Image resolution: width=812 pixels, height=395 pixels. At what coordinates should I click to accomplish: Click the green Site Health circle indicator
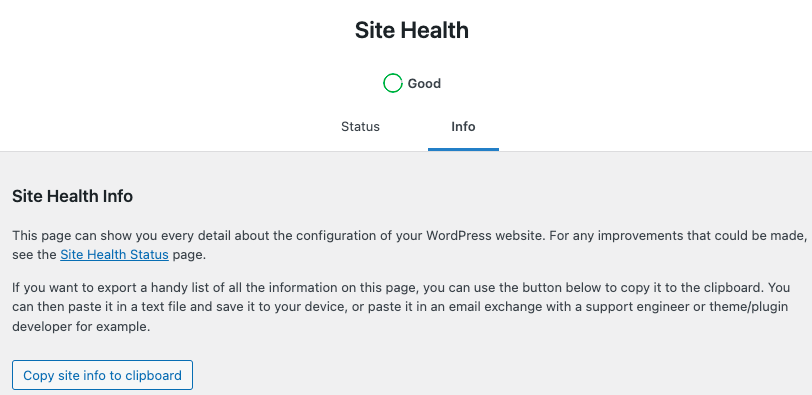point(393,83)
